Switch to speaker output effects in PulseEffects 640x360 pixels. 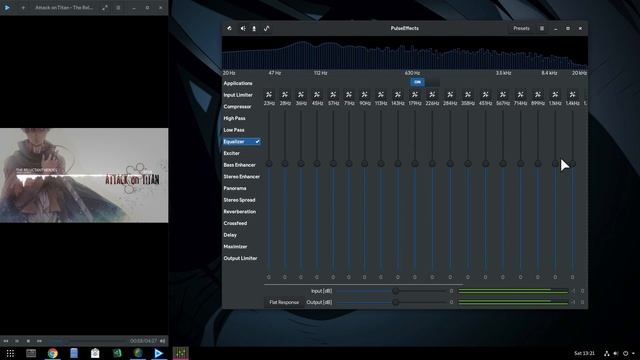tap(243, 28)
